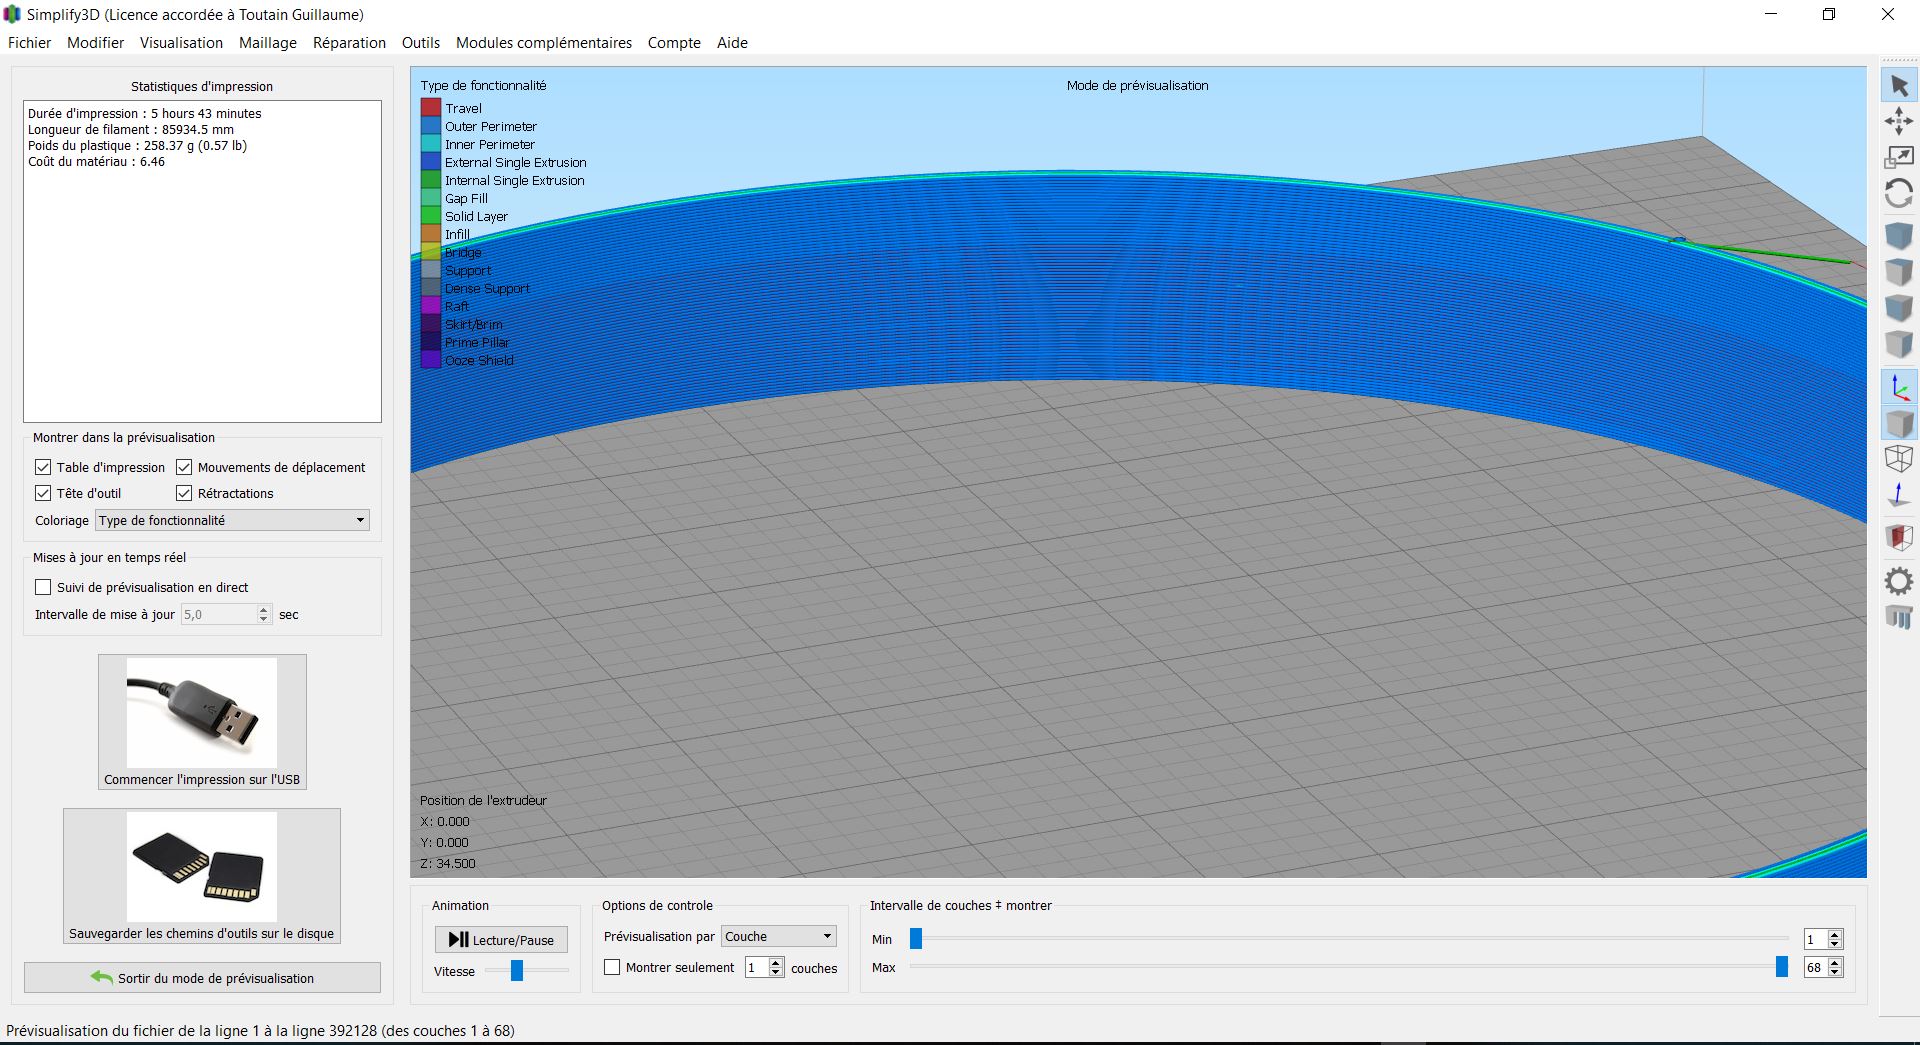Click USB cable print image
The height and width of the screenshot is (1045, 1920).
coord(202,713)
